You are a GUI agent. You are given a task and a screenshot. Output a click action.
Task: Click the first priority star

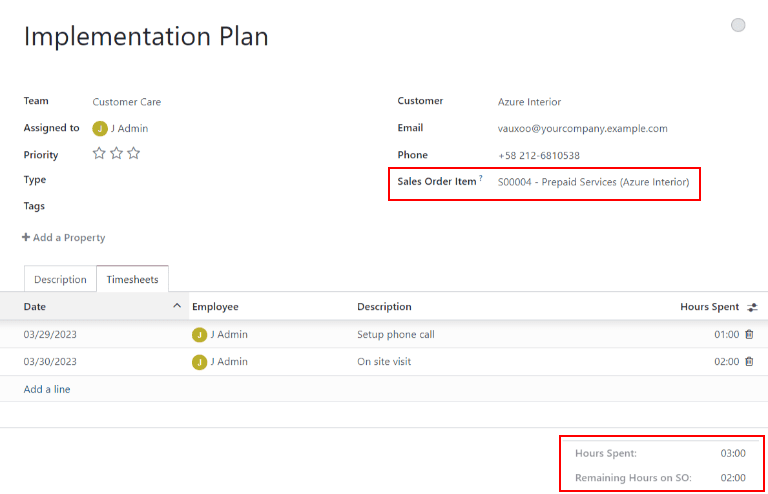pyautogui.click(x=99, y=154)
